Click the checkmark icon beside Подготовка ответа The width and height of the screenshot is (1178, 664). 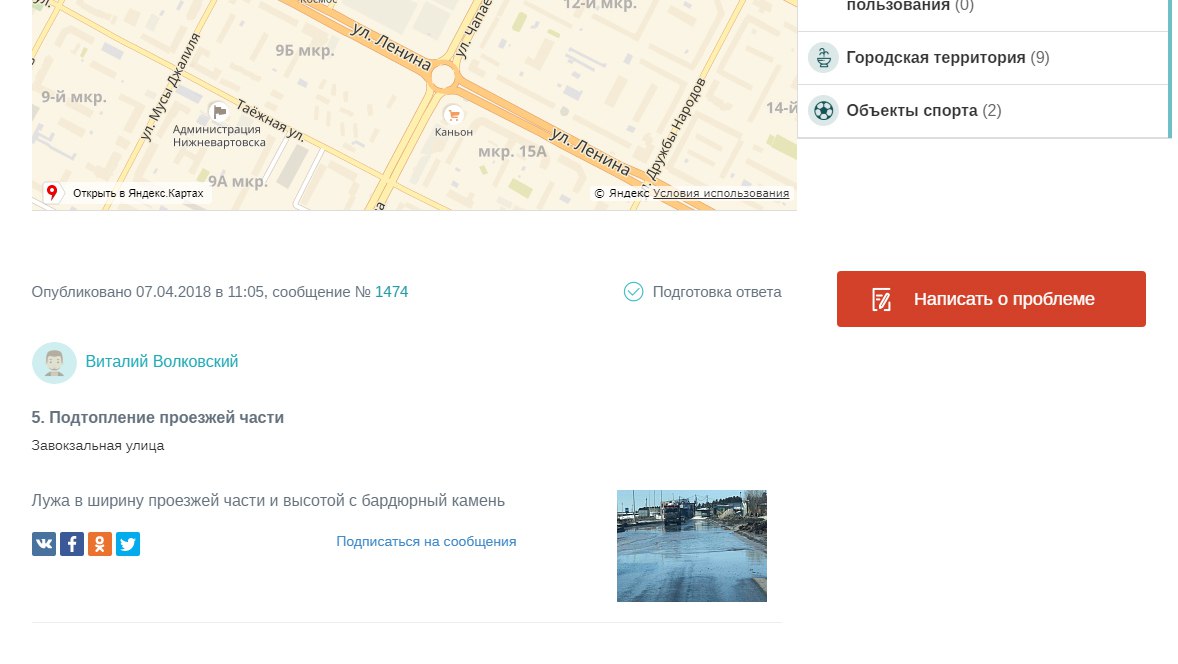point(633,292)
